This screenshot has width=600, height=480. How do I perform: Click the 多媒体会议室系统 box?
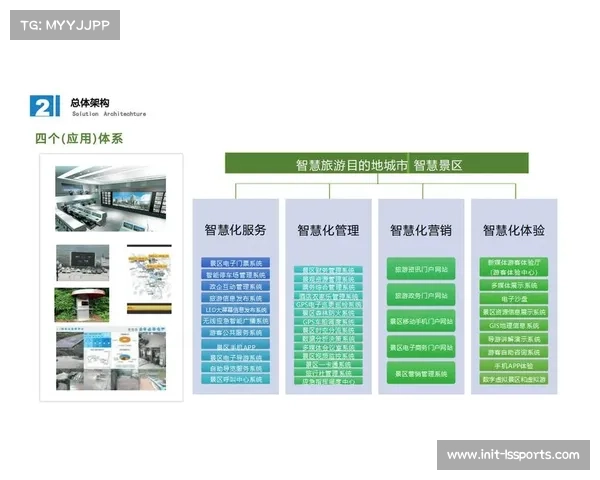tap(328, 348)
